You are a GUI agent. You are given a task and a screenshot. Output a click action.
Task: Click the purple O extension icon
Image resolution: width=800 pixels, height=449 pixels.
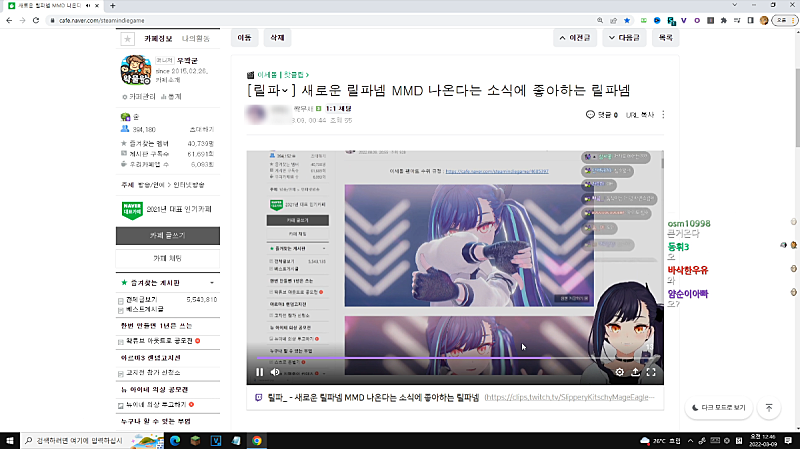697,20
